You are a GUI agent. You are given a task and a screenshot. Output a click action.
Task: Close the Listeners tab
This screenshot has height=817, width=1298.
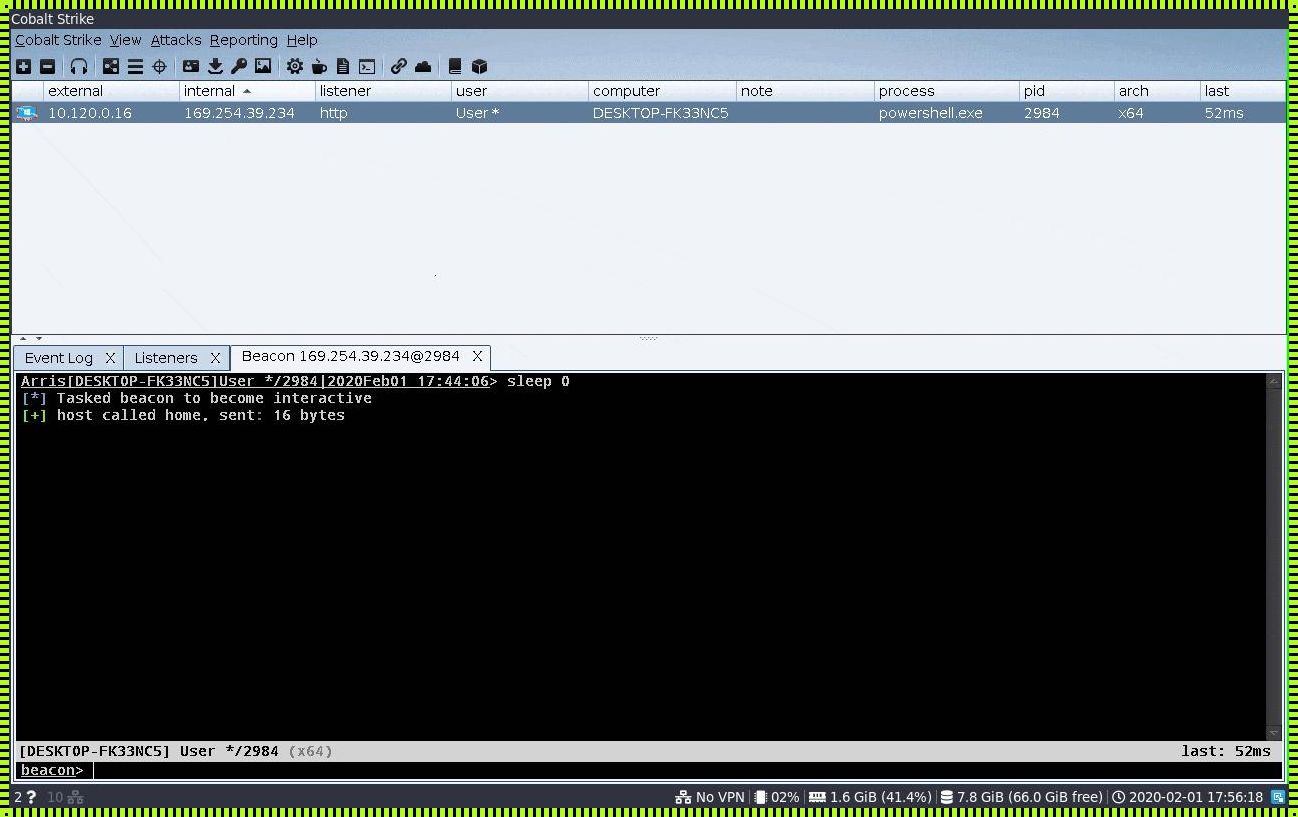point(214,358)
